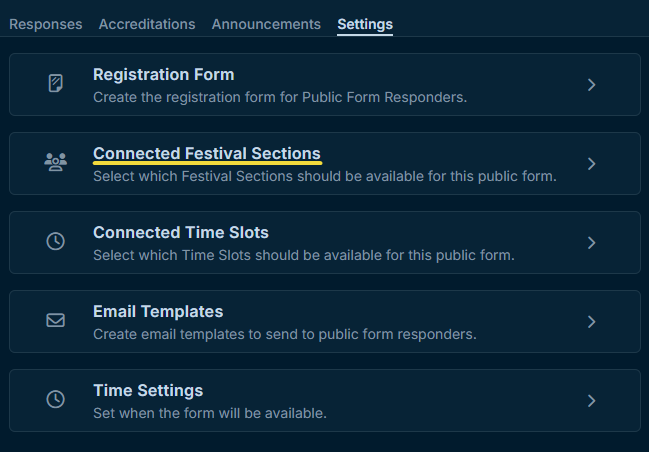Image resolution: width=649 pixels, height=452 pixels.
Task: Go to the Announcements tab
Action: (x=266, y=24)
